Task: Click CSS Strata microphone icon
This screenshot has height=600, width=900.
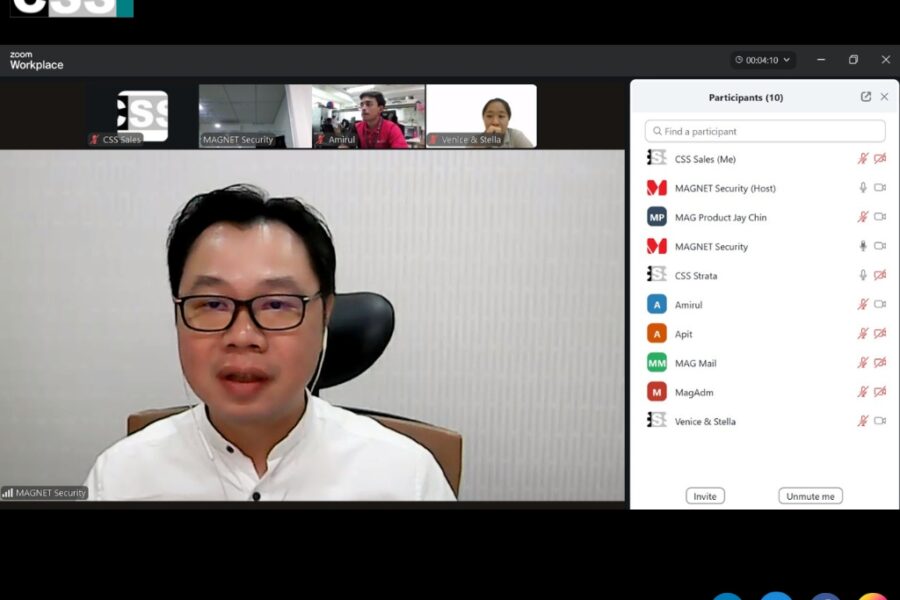Action: click(863, 275)
